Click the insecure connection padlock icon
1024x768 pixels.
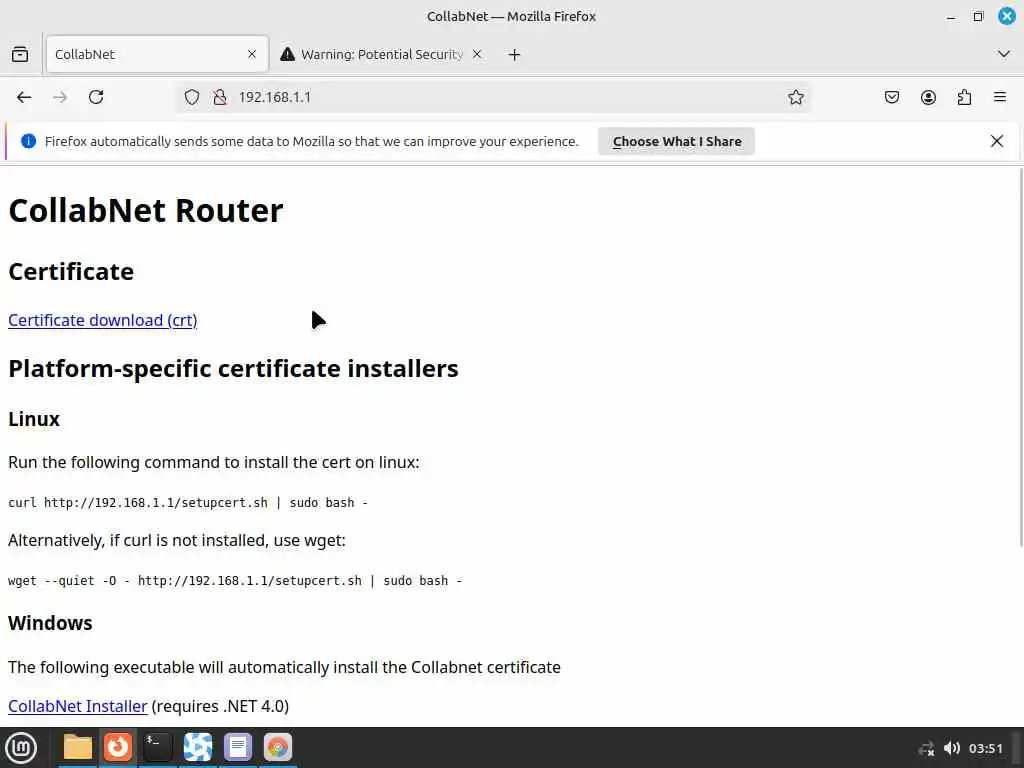point(220,97)
